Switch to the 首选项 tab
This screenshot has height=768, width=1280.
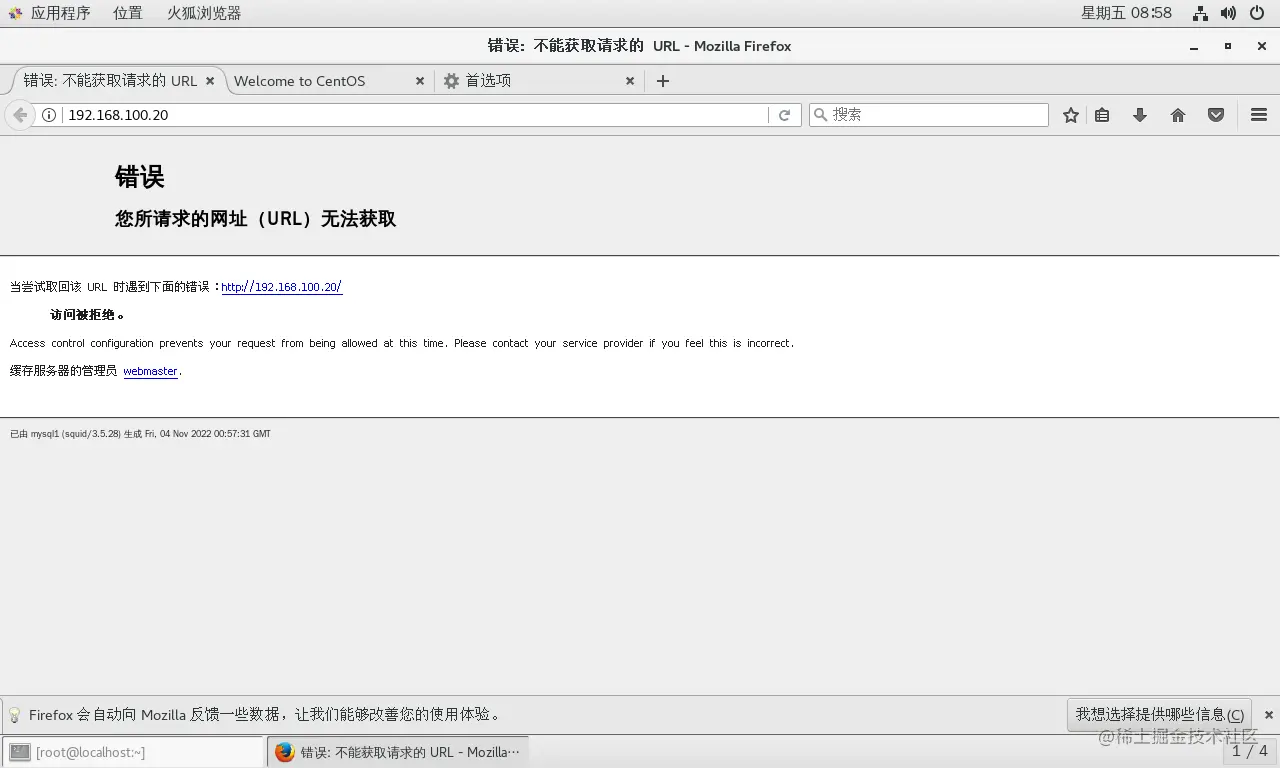tap(540, 81)
